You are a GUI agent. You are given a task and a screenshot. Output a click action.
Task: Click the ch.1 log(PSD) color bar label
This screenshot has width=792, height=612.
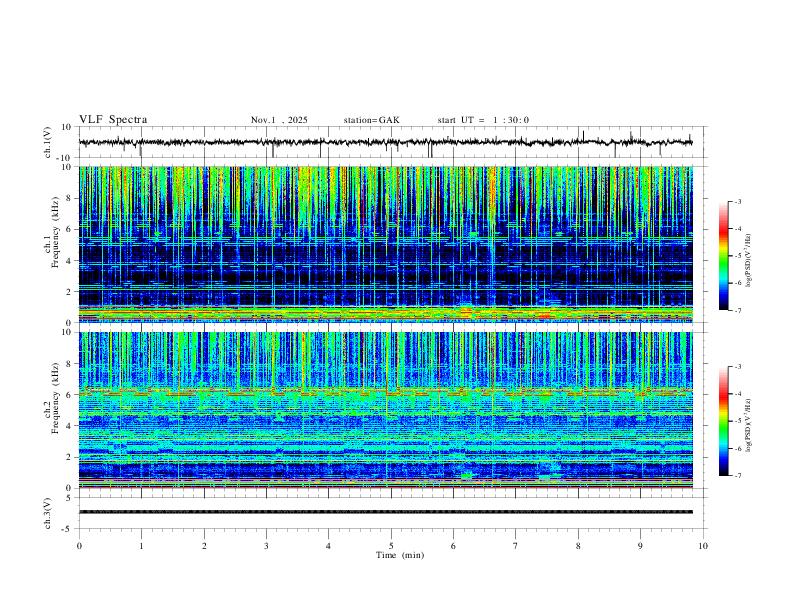(748, 261)
